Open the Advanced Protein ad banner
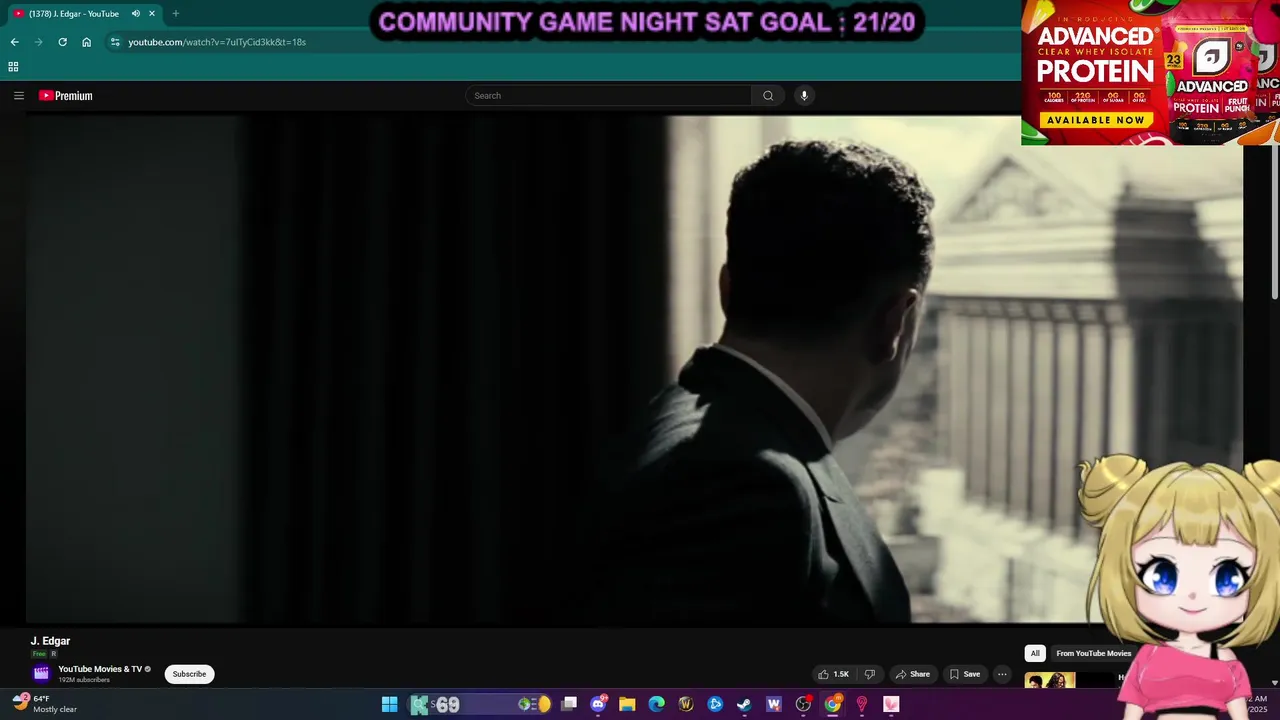The height and width of the screenshot is (720, 1280). point(1150,72)
